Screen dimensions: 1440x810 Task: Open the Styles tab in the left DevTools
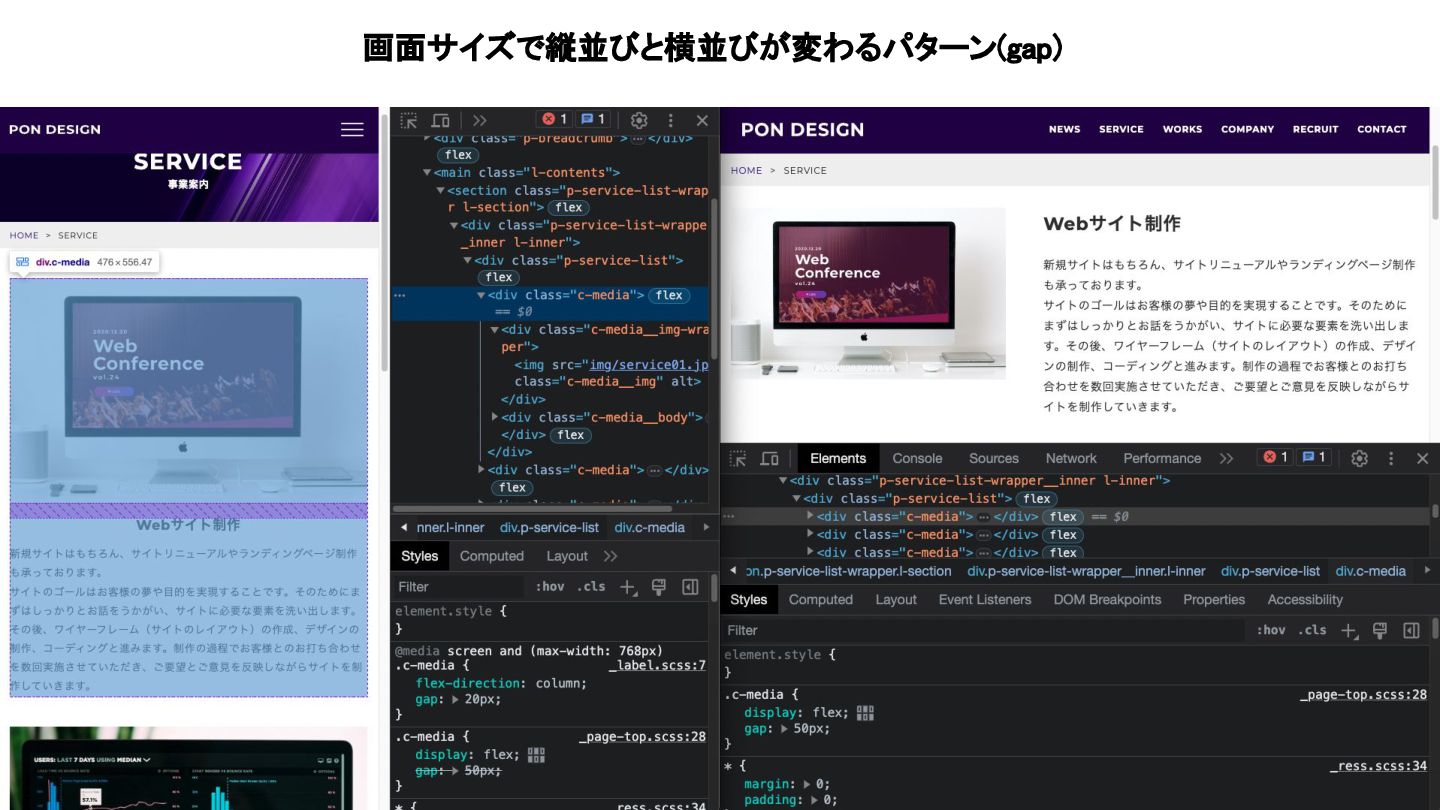[x=420, y=556]
